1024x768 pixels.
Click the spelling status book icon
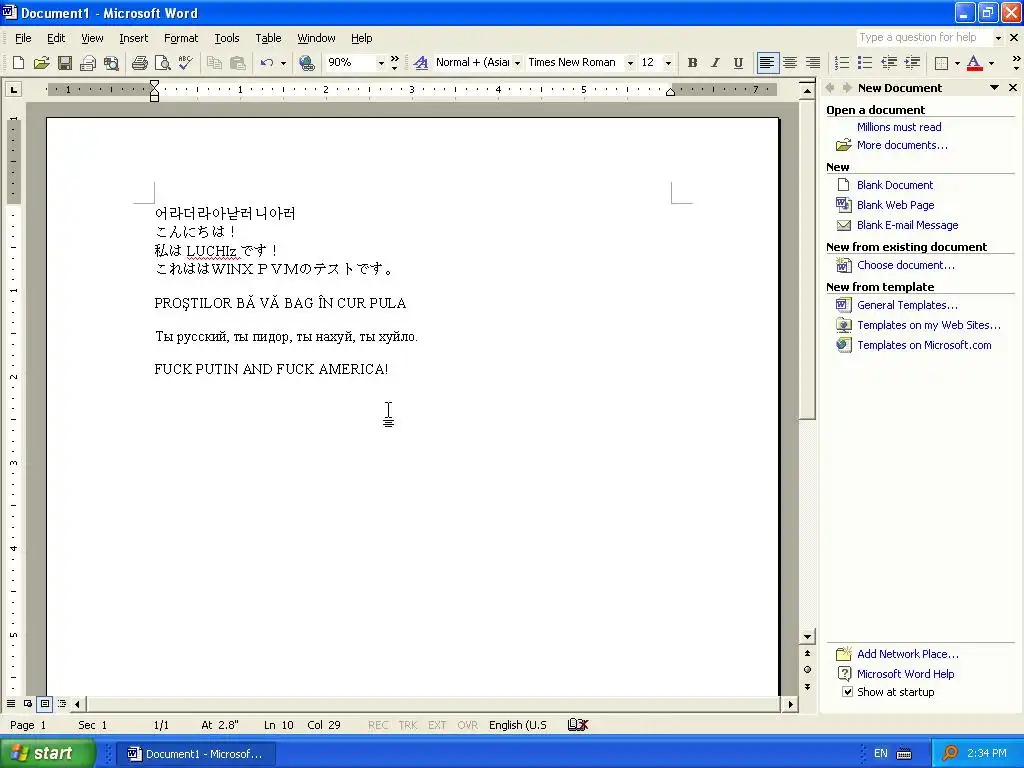click(x=578, y=725)
